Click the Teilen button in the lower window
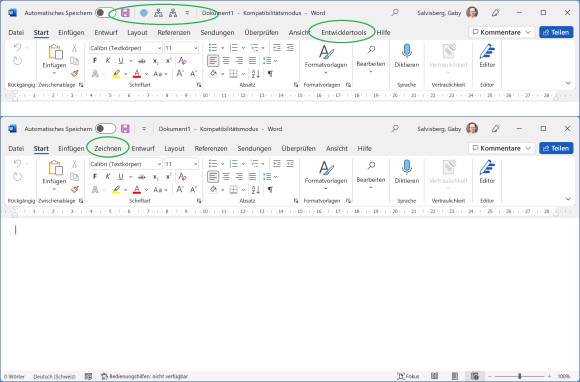The height and width of the screenshot is (382, 580). coord(556,148)
